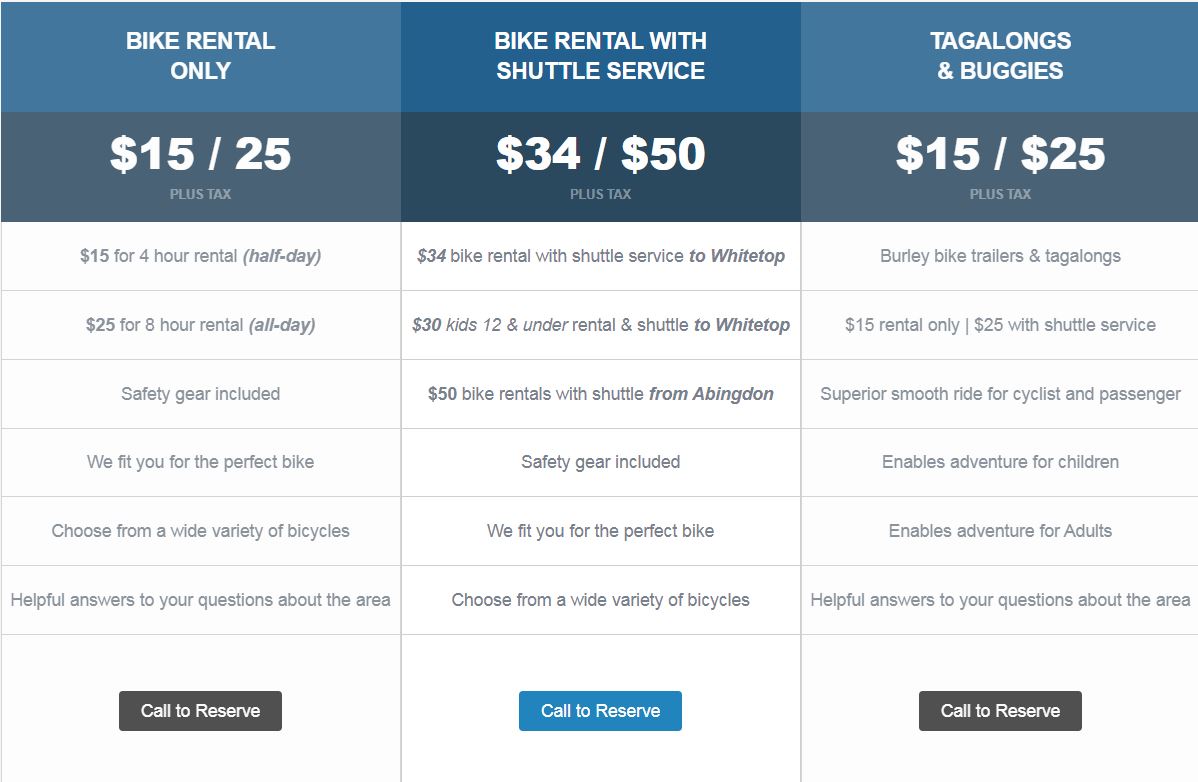Click Burley bike trailers & tagalongs row
The width and height of the screenshot is (1198, 782).
click(x=1000, y=256)
